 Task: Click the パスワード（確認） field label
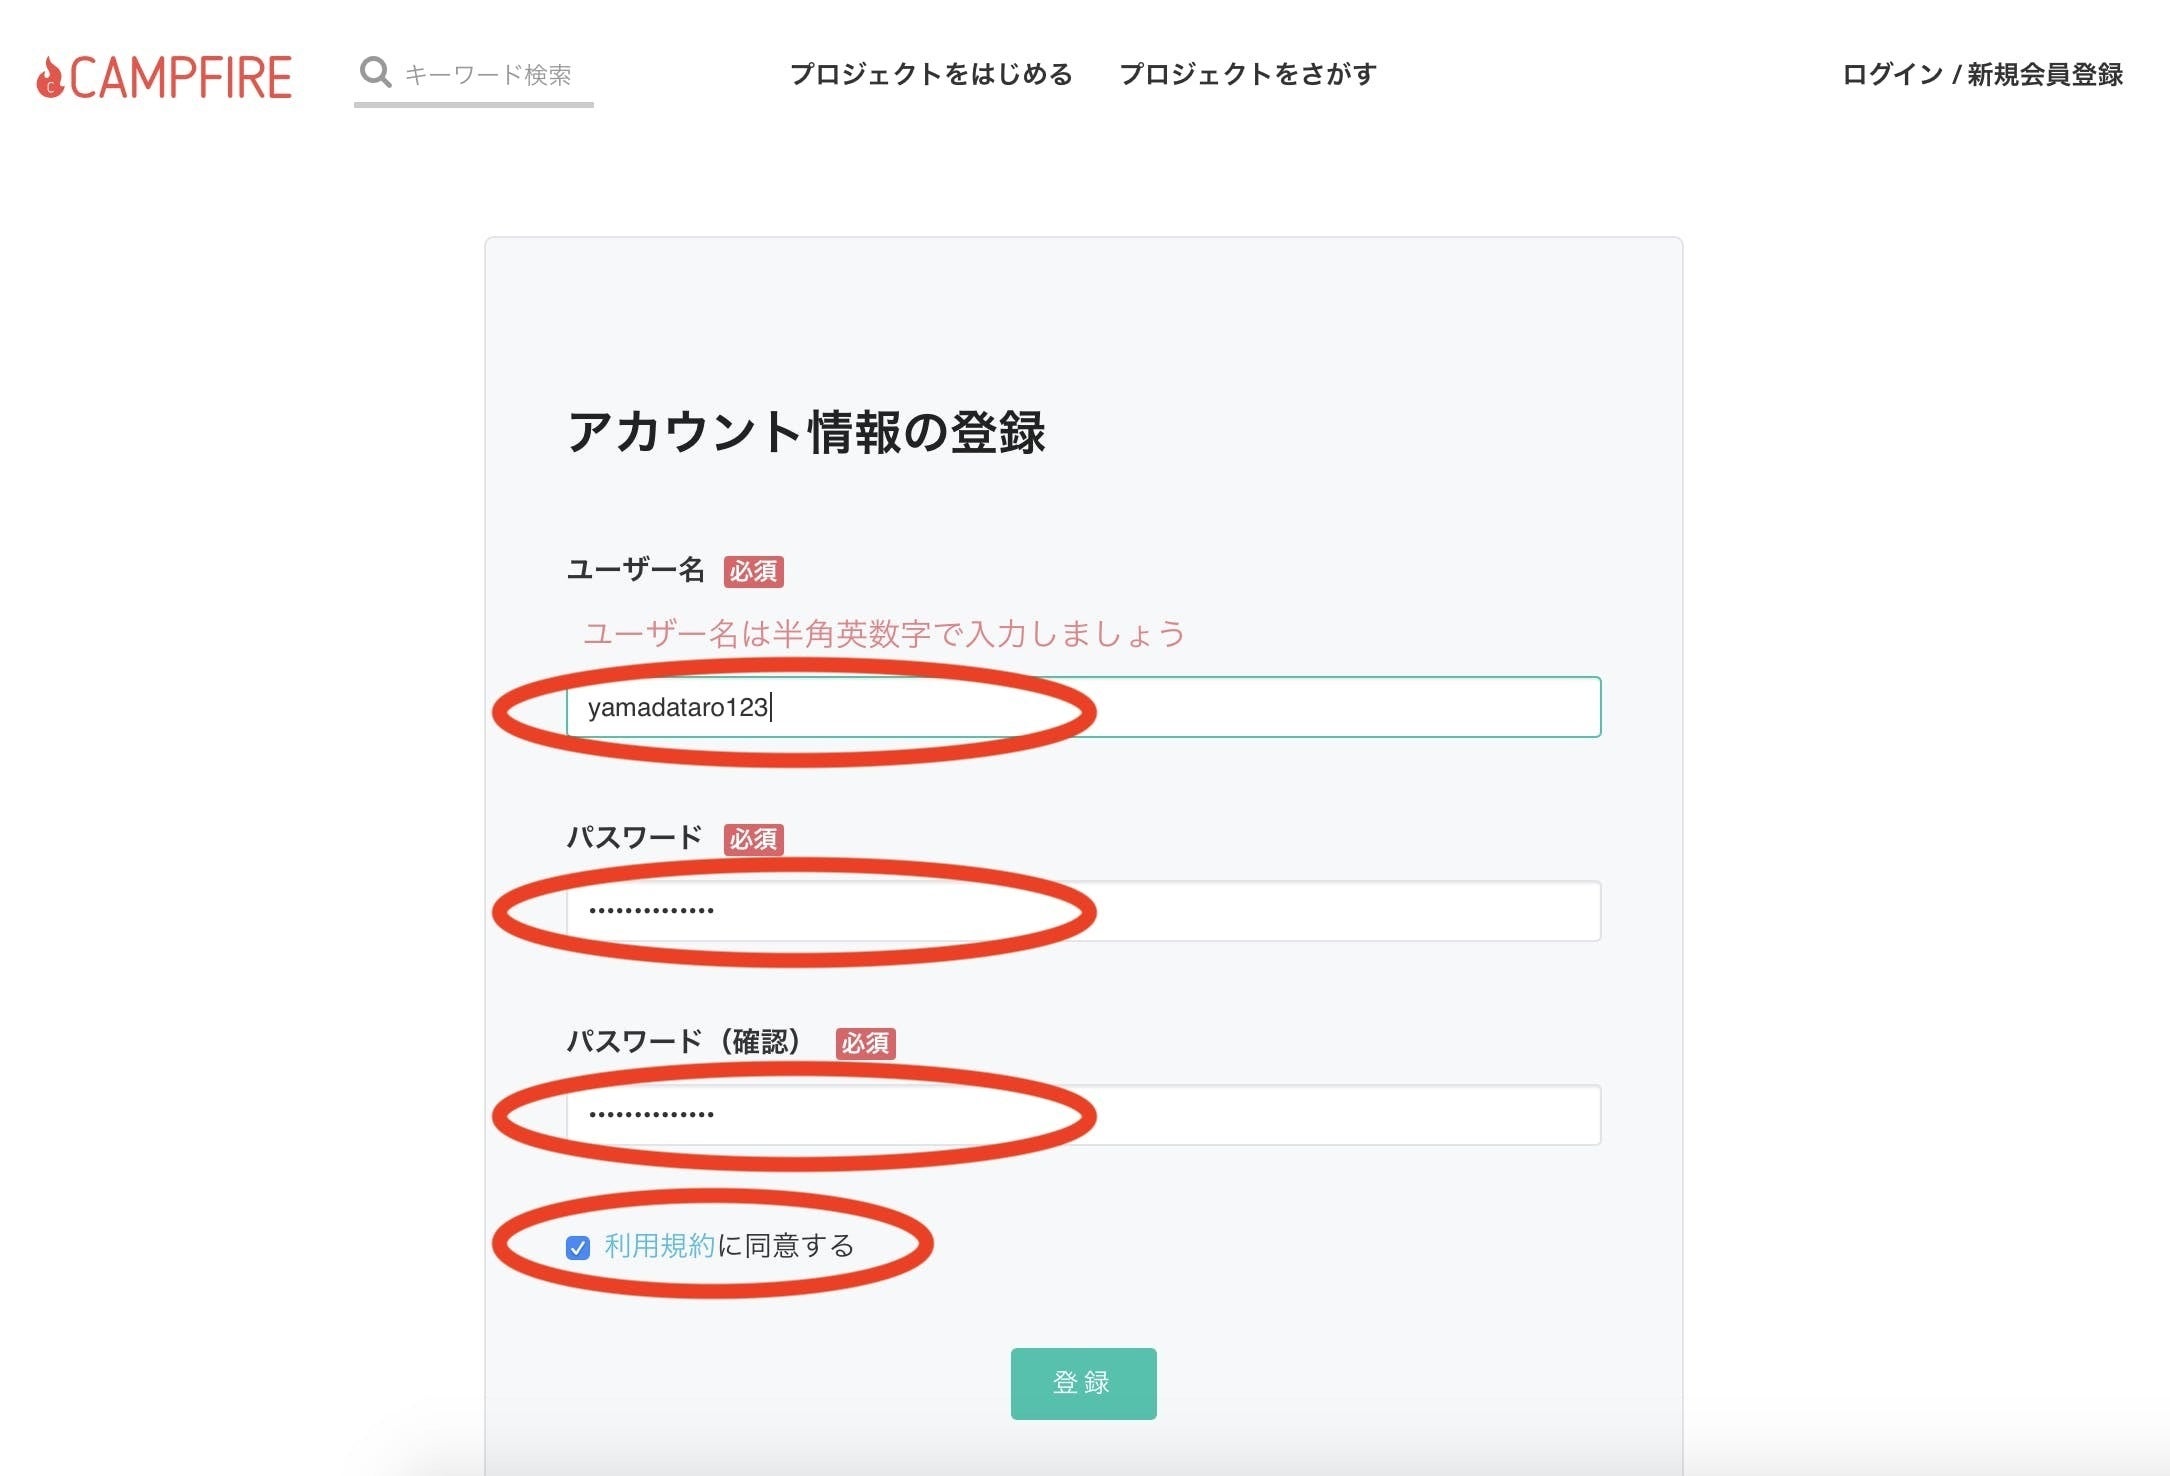tap(684, 1042)
